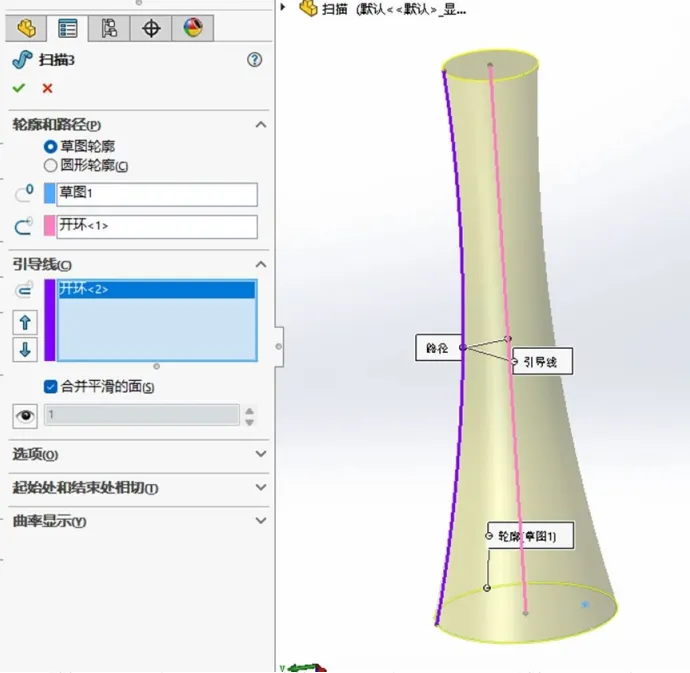Expand the 选项 section
The image size is (690, 673).
(x=261, y=454)
